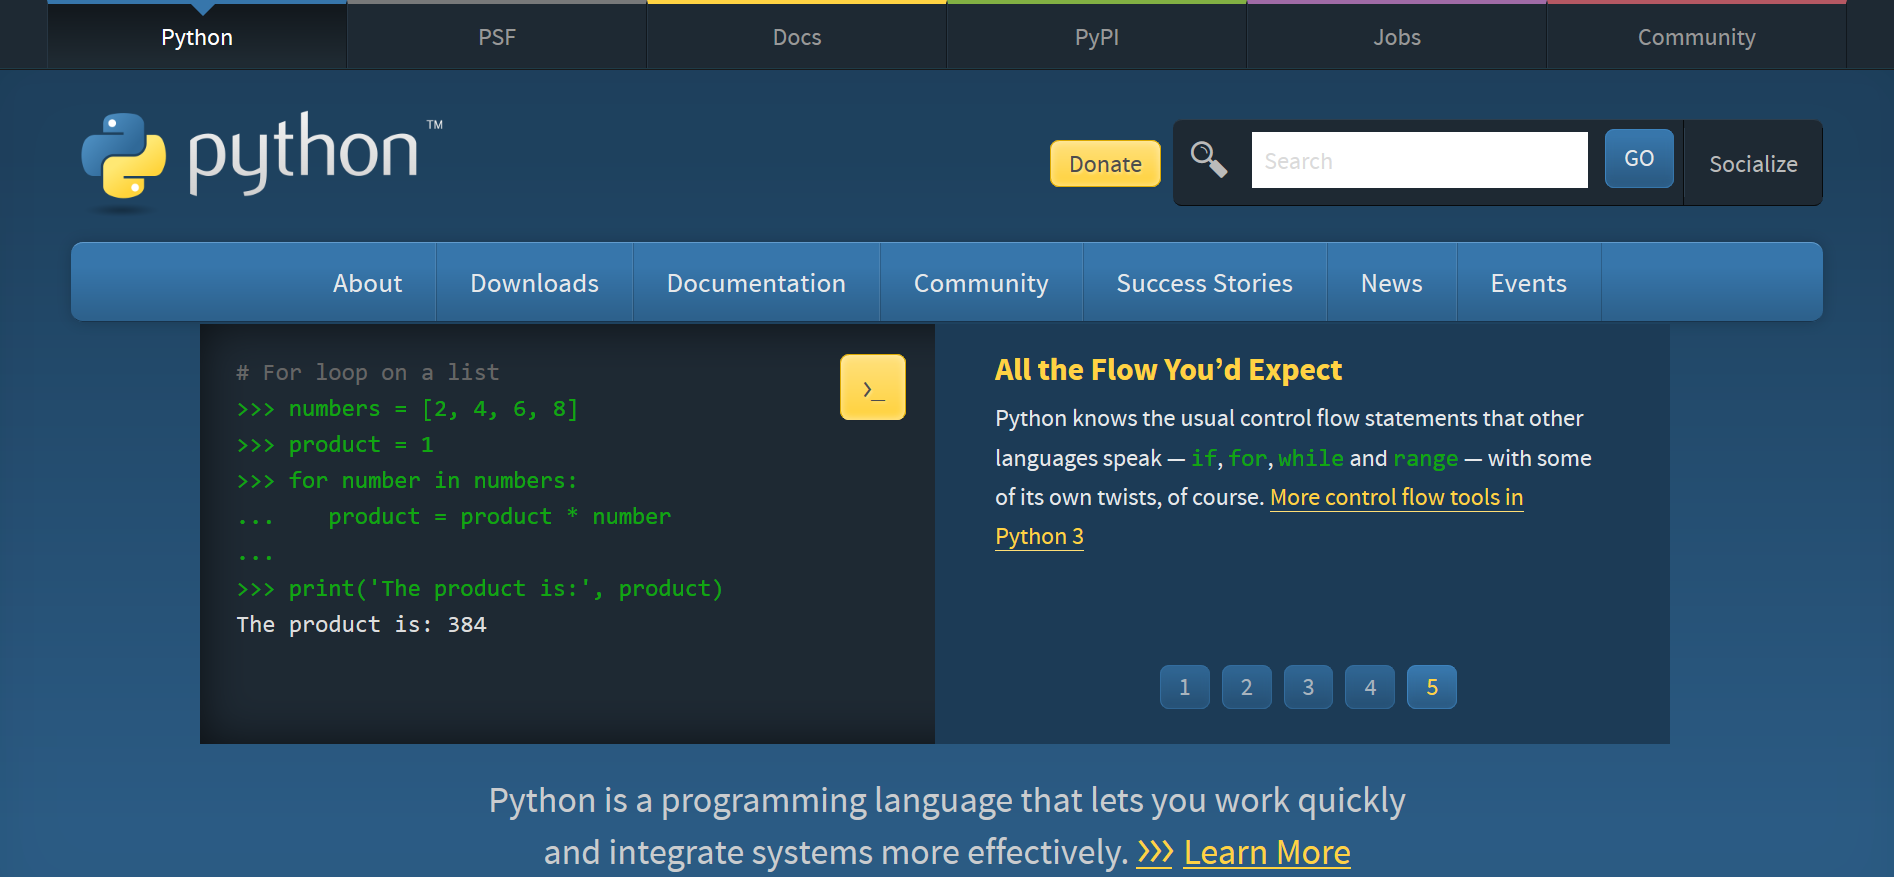Open the About navigation menu
Viewport: 1894px width, 877px height.
pyautogui.click(x=368, y=283)
